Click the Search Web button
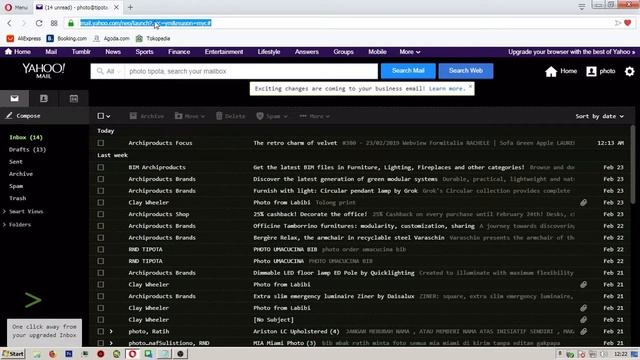This screenshot has height=360, width=640. [466, 71]
